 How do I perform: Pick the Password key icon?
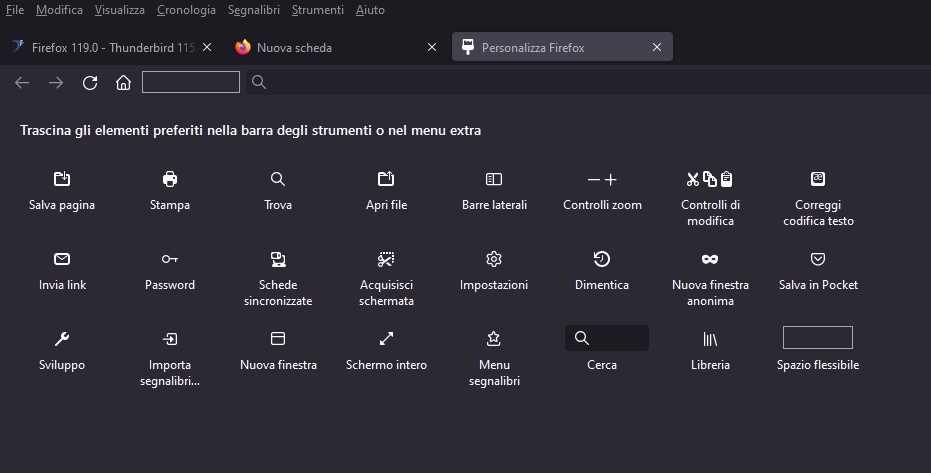[170, 259]
